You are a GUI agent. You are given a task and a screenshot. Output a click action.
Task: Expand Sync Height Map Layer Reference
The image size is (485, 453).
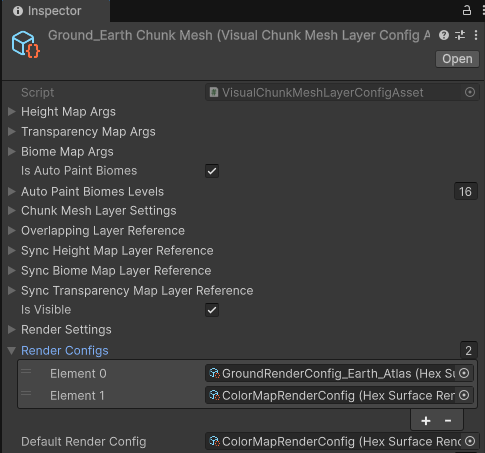[x=12, y=250]
